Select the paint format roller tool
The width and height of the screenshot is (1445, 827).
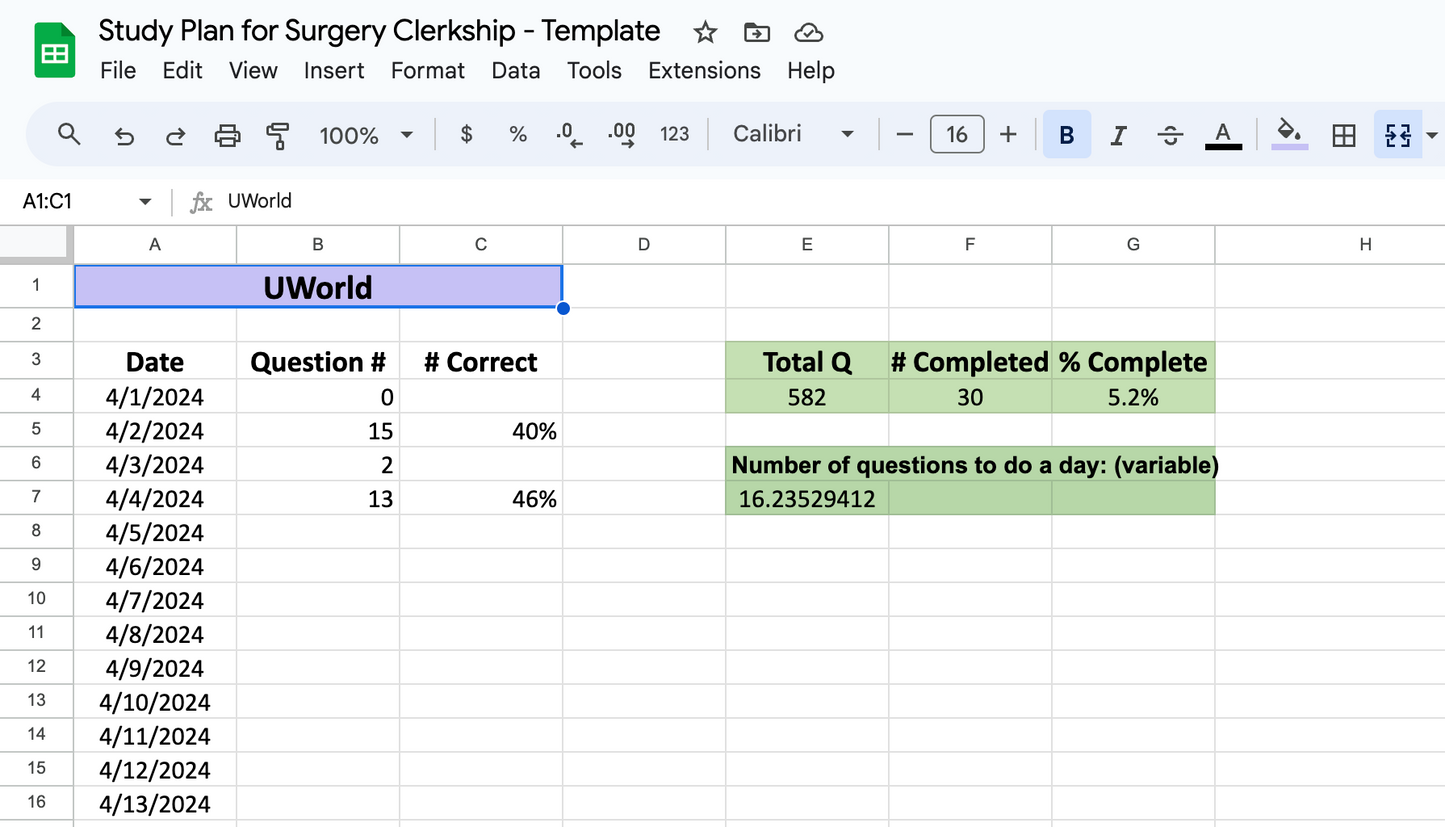pyautogui.click(x=278, y=134)
